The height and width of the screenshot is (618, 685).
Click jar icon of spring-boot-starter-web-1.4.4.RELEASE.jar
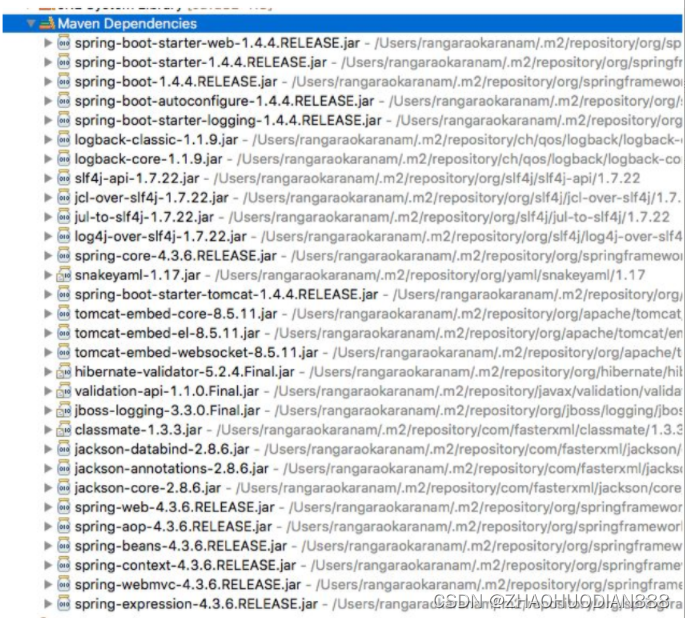(64, 43)
